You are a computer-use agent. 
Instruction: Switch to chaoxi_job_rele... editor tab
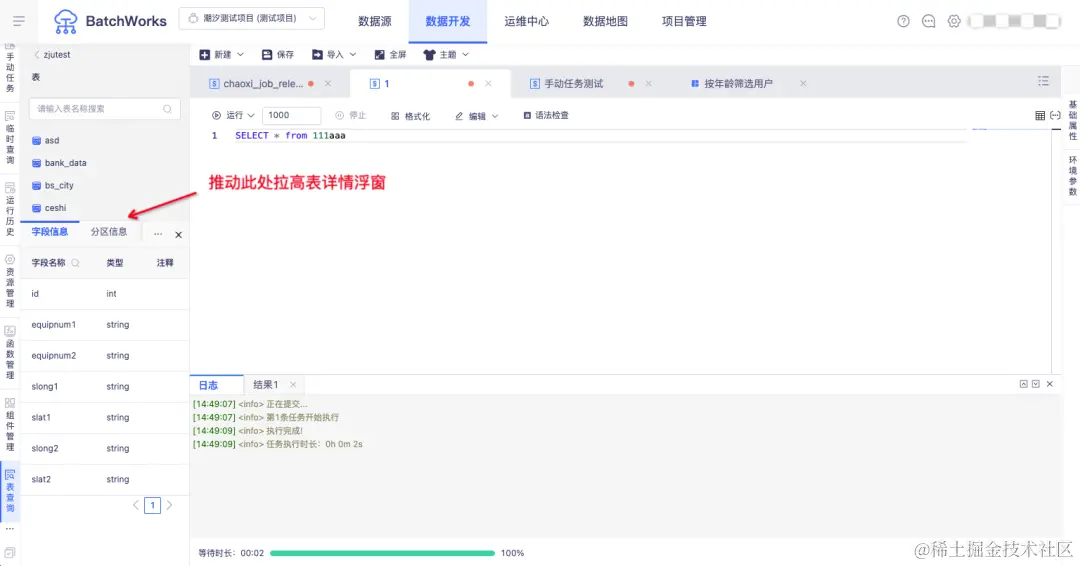[262, 83]
